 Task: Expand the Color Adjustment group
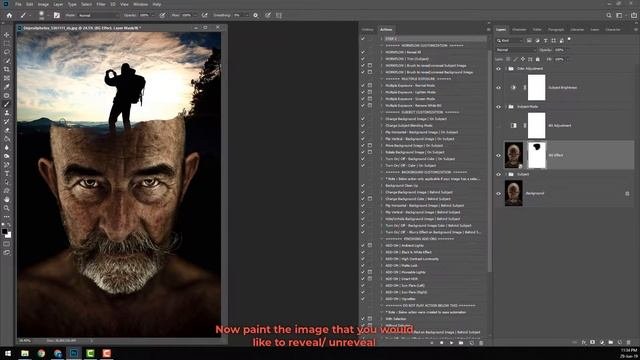[506, 69]
